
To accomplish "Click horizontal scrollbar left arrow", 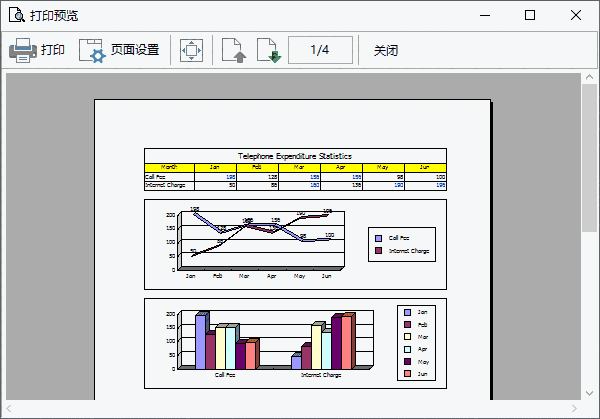I will (x=9, y=408).
